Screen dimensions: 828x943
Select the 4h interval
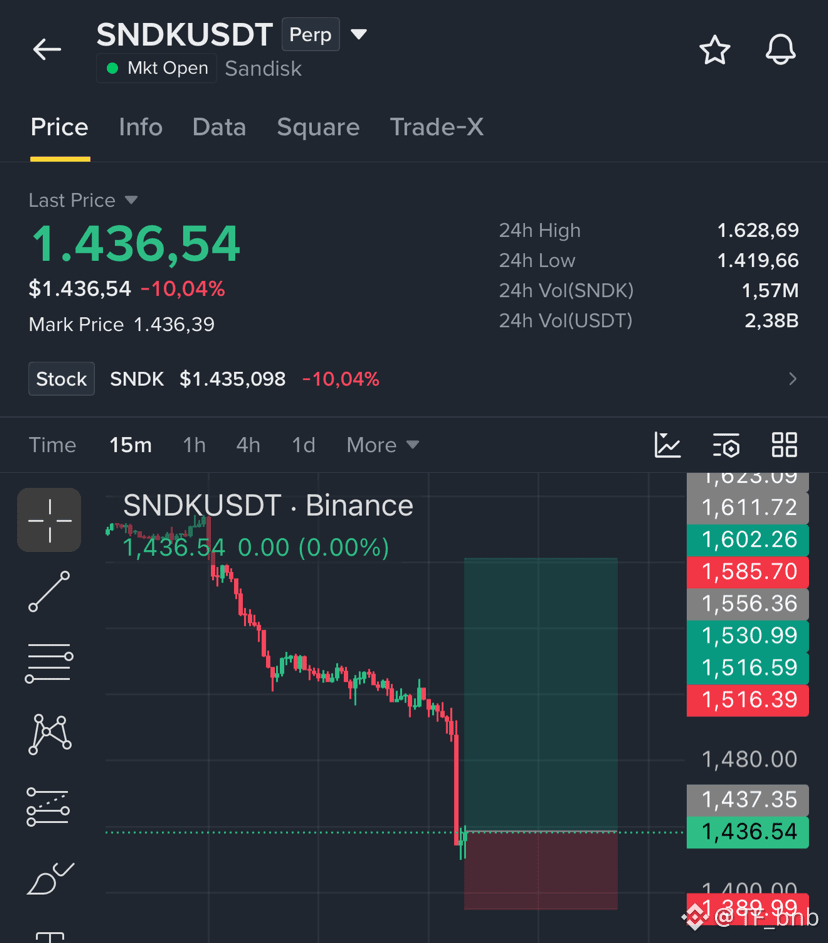pos(248,445)
